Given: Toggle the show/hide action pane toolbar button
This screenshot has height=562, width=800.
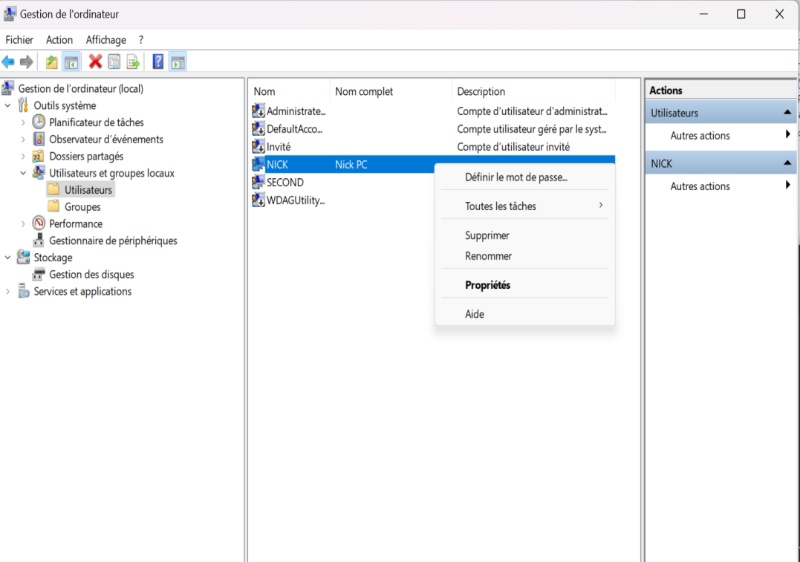Looking at the screenshot, I should point(177,62).
